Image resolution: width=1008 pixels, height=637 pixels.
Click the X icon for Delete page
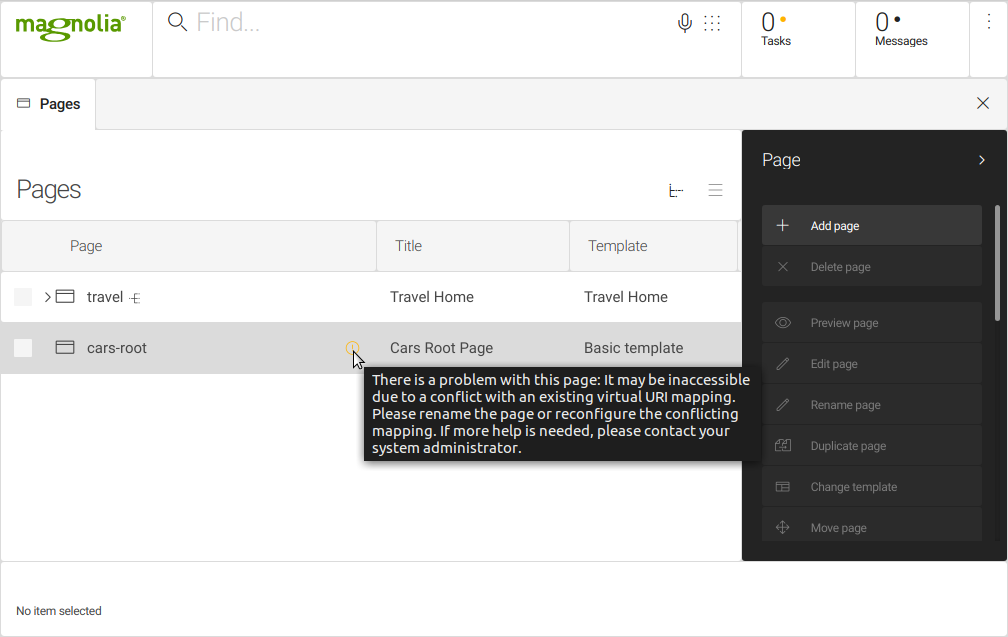[782, 267]
